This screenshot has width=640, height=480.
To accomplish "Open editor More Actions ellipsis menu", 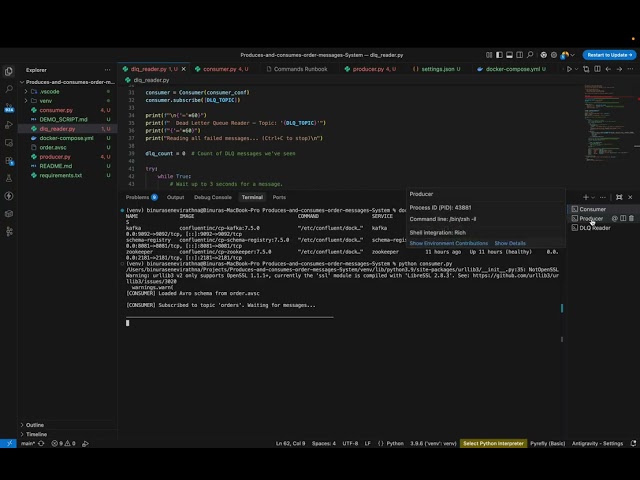I will [630, 69].
